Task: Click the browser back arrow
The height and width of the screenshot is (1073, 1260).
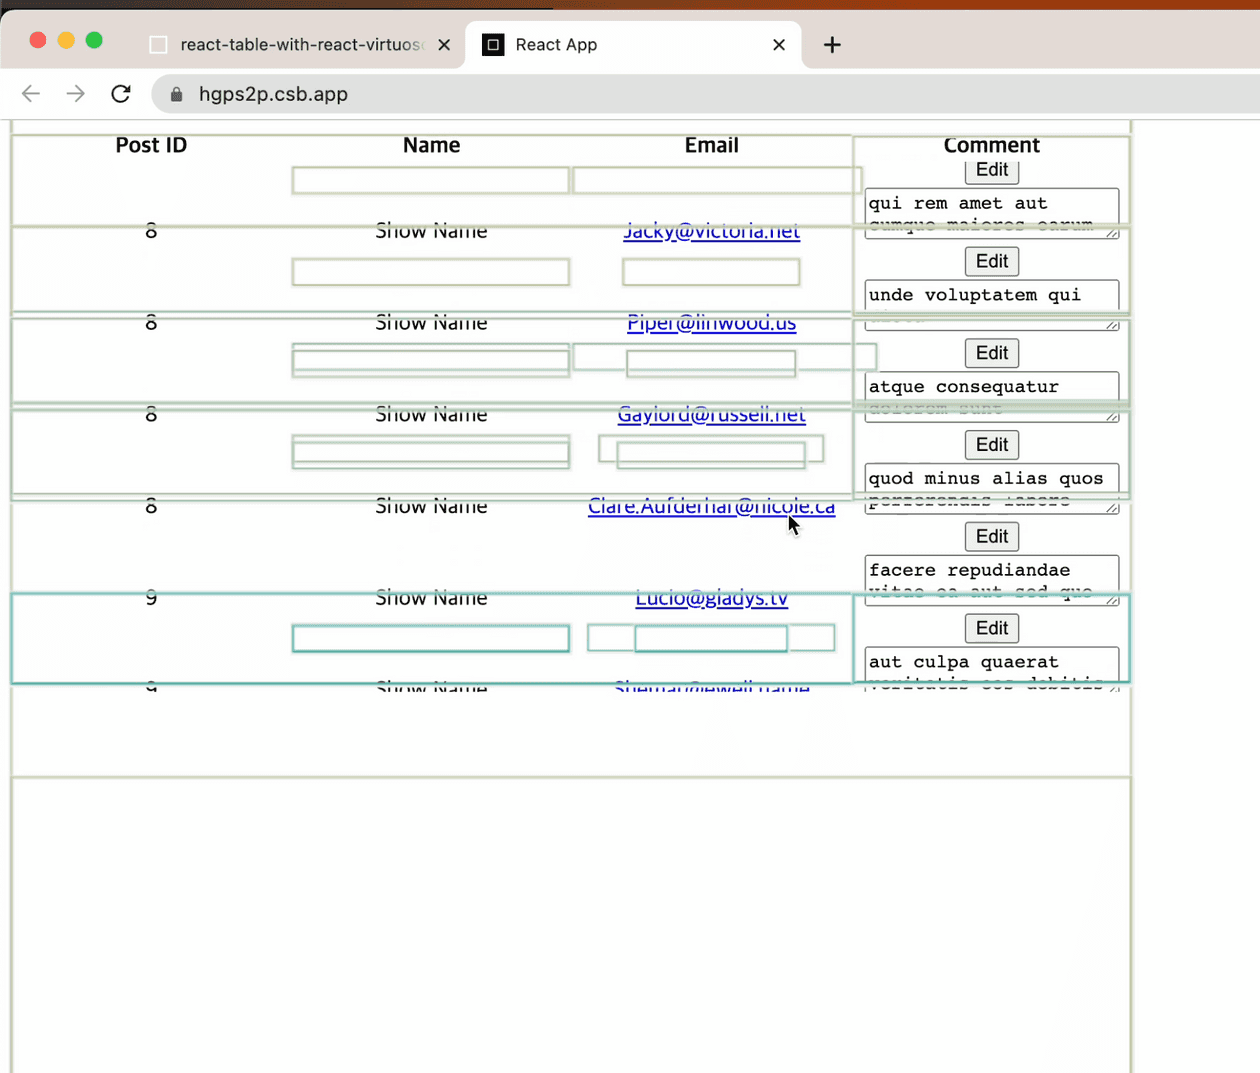Action: pyautogui.click(x=31, y=94)
